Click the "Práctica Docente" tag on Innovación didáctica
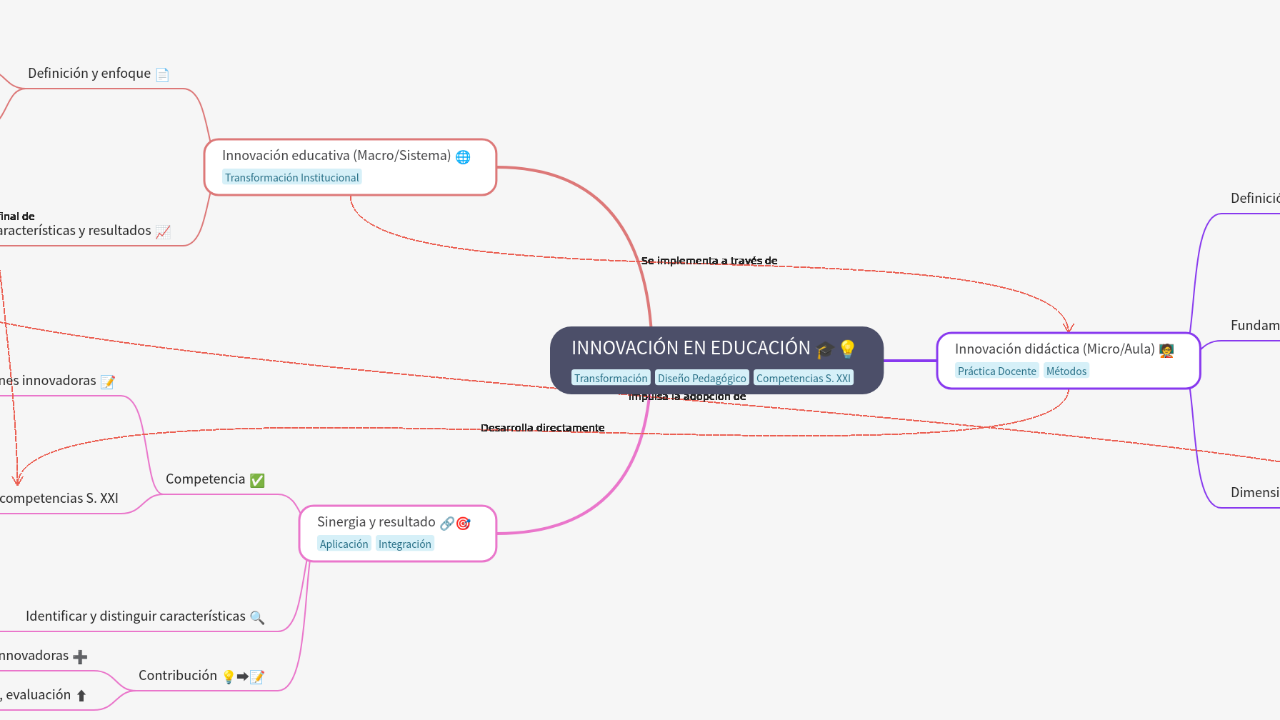 point(996,370)
